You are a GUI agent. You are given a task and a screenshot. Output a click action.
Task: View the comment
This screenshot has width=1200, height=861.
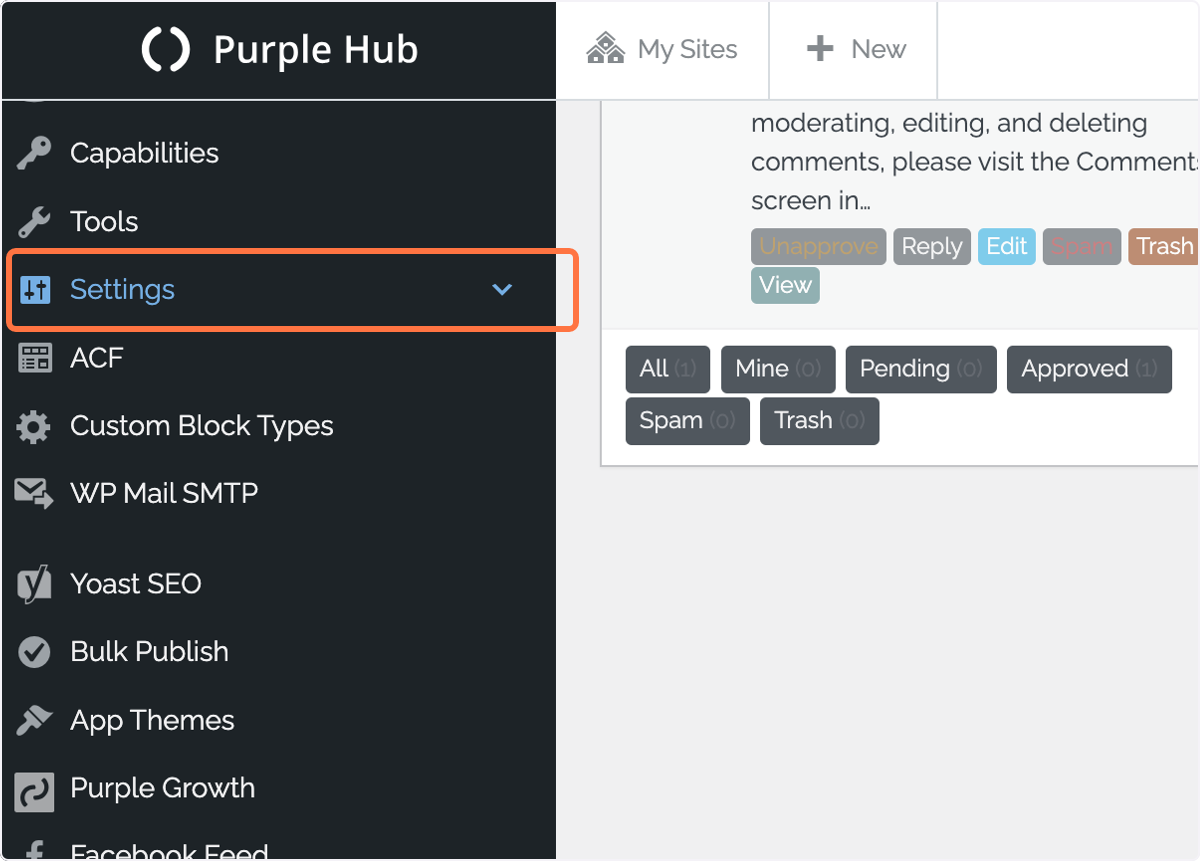(x=785, y=285)
